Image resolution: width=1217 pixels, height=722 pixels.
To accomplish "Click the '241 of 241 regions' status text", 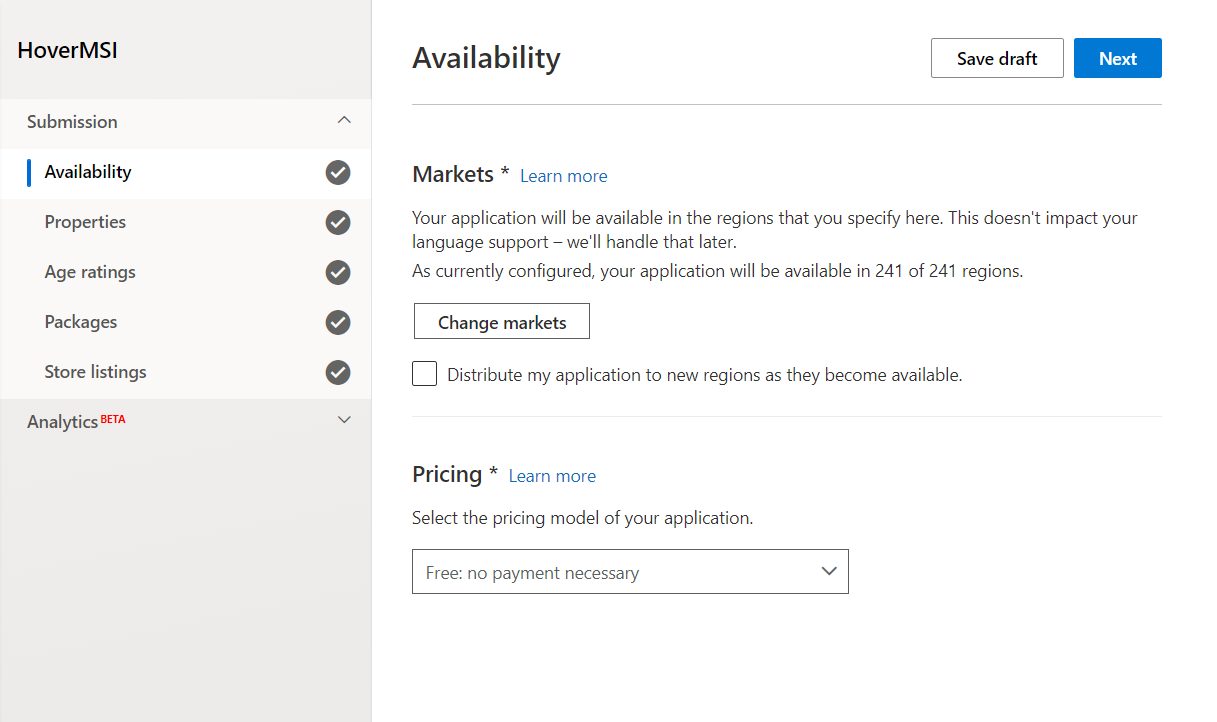I will [947, 271].
